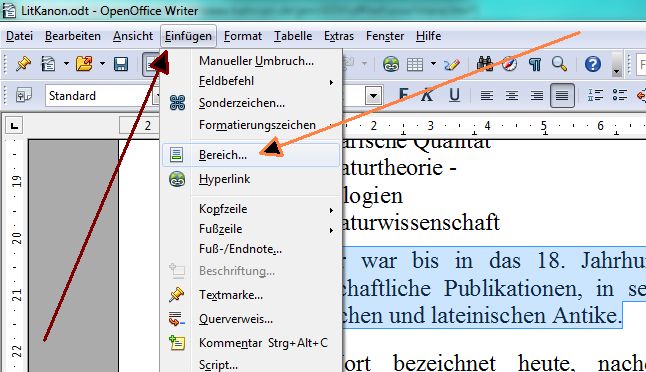Screen dimensions: 646x372
Task: Open the Styles and Formatting icon
Action: point(23,96)
